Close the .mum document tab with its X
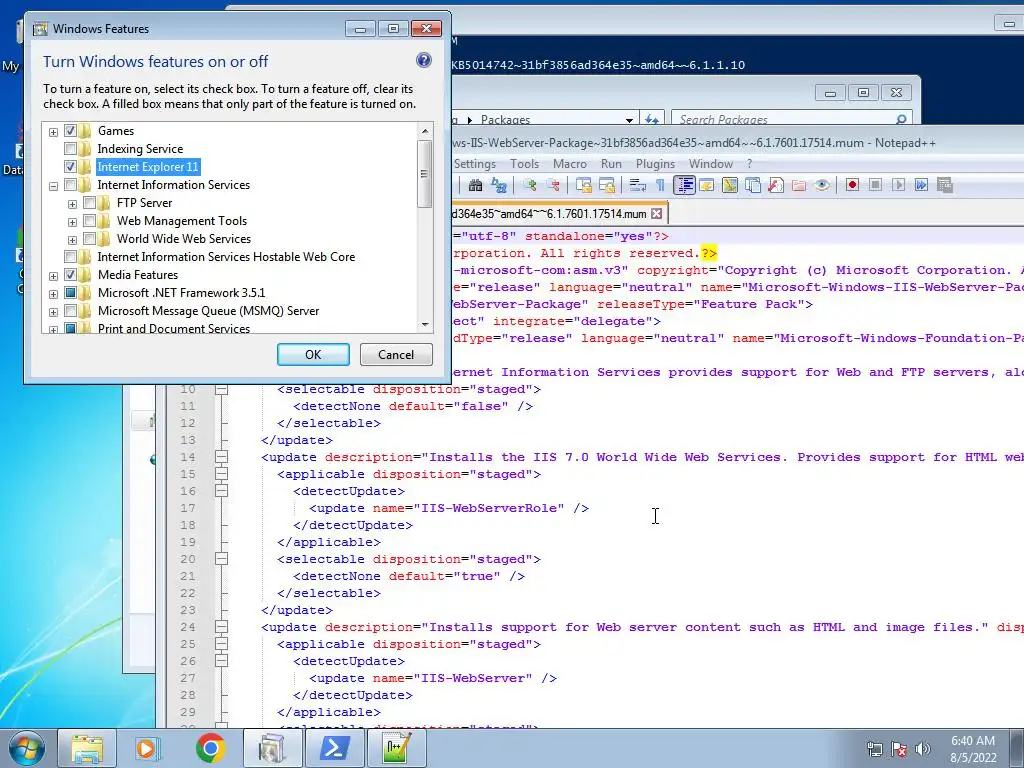The width and height of the screenshot is (1024, 768). pyautogui.click(x=656, y=214)
